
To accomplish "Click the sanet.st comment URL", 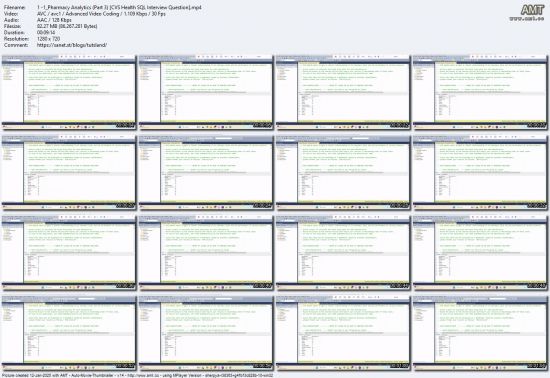I will [x=72, y=45].
